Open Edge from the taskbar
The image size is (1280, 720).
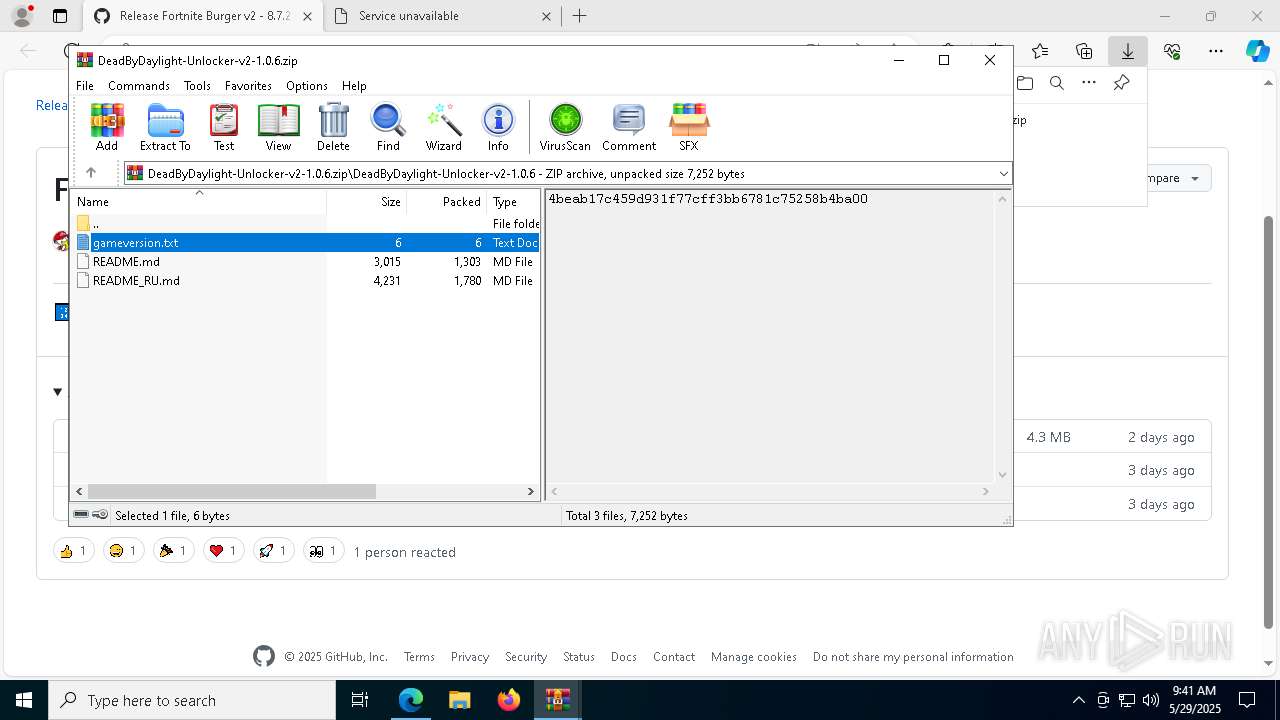411,700
